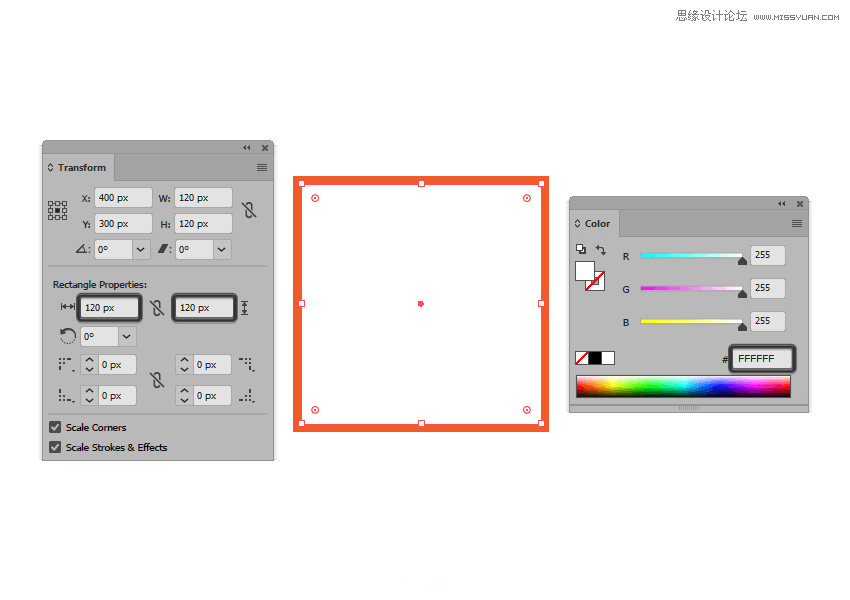850x600 pixels.
Task: Click the swap fill and stroke arrows
Action: (601, 250)
